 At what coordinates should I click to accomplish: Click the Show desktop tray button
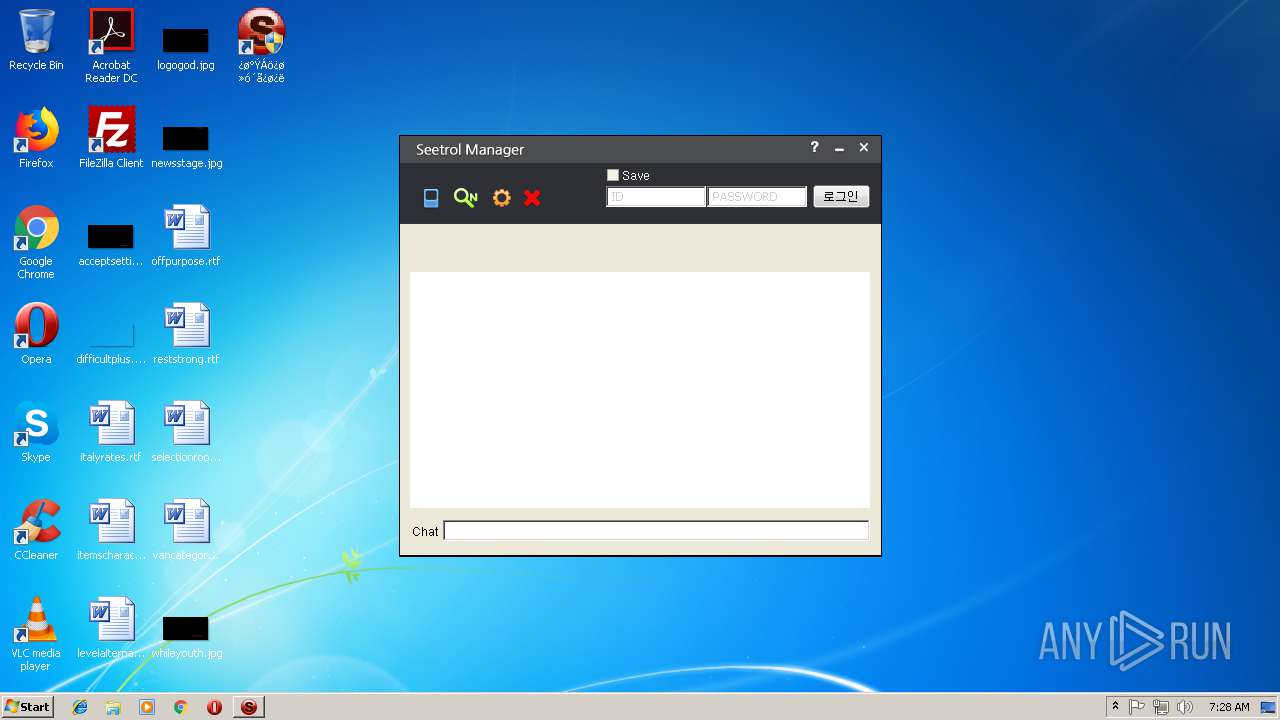[1269, 707]
